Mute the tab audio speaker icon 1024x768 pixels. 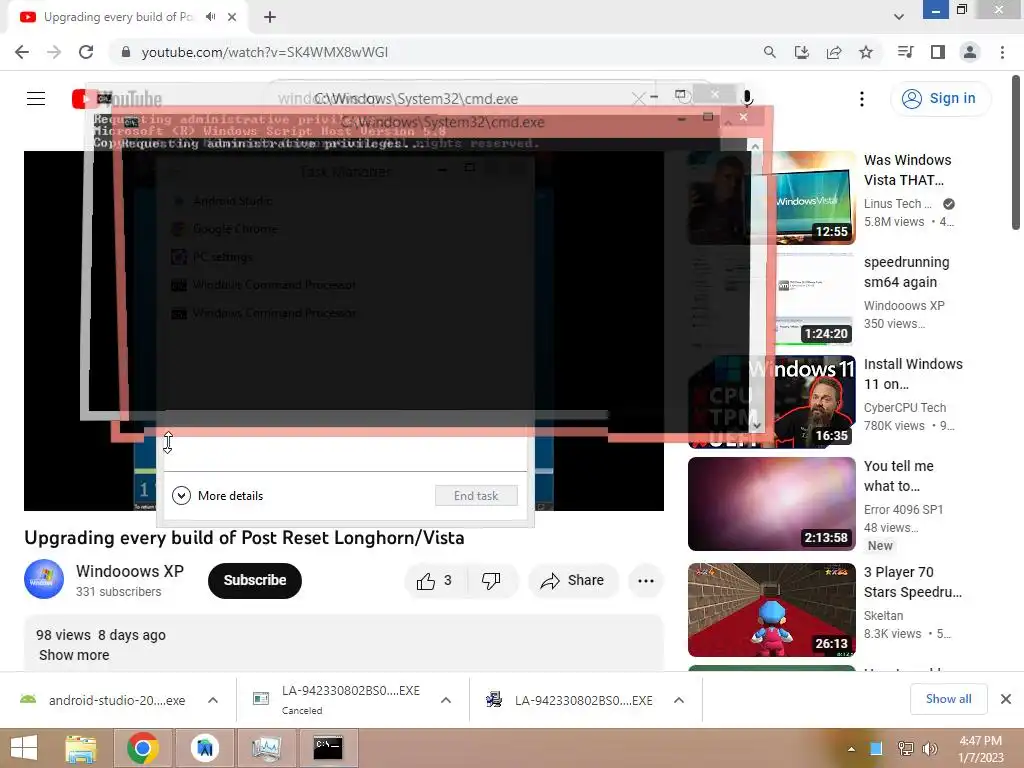210,17
